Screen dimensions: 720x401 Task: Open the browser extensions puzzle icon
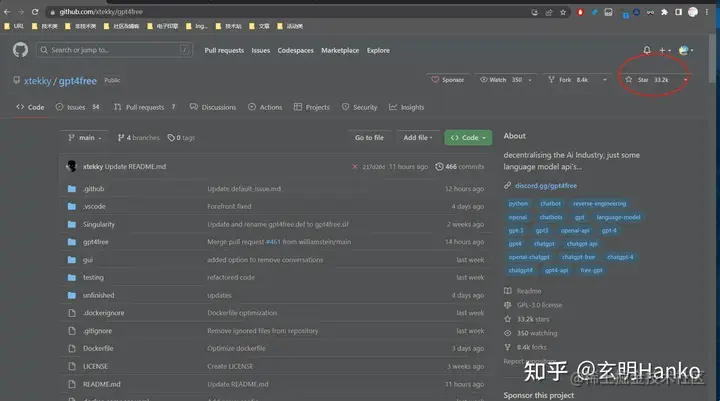664,12
